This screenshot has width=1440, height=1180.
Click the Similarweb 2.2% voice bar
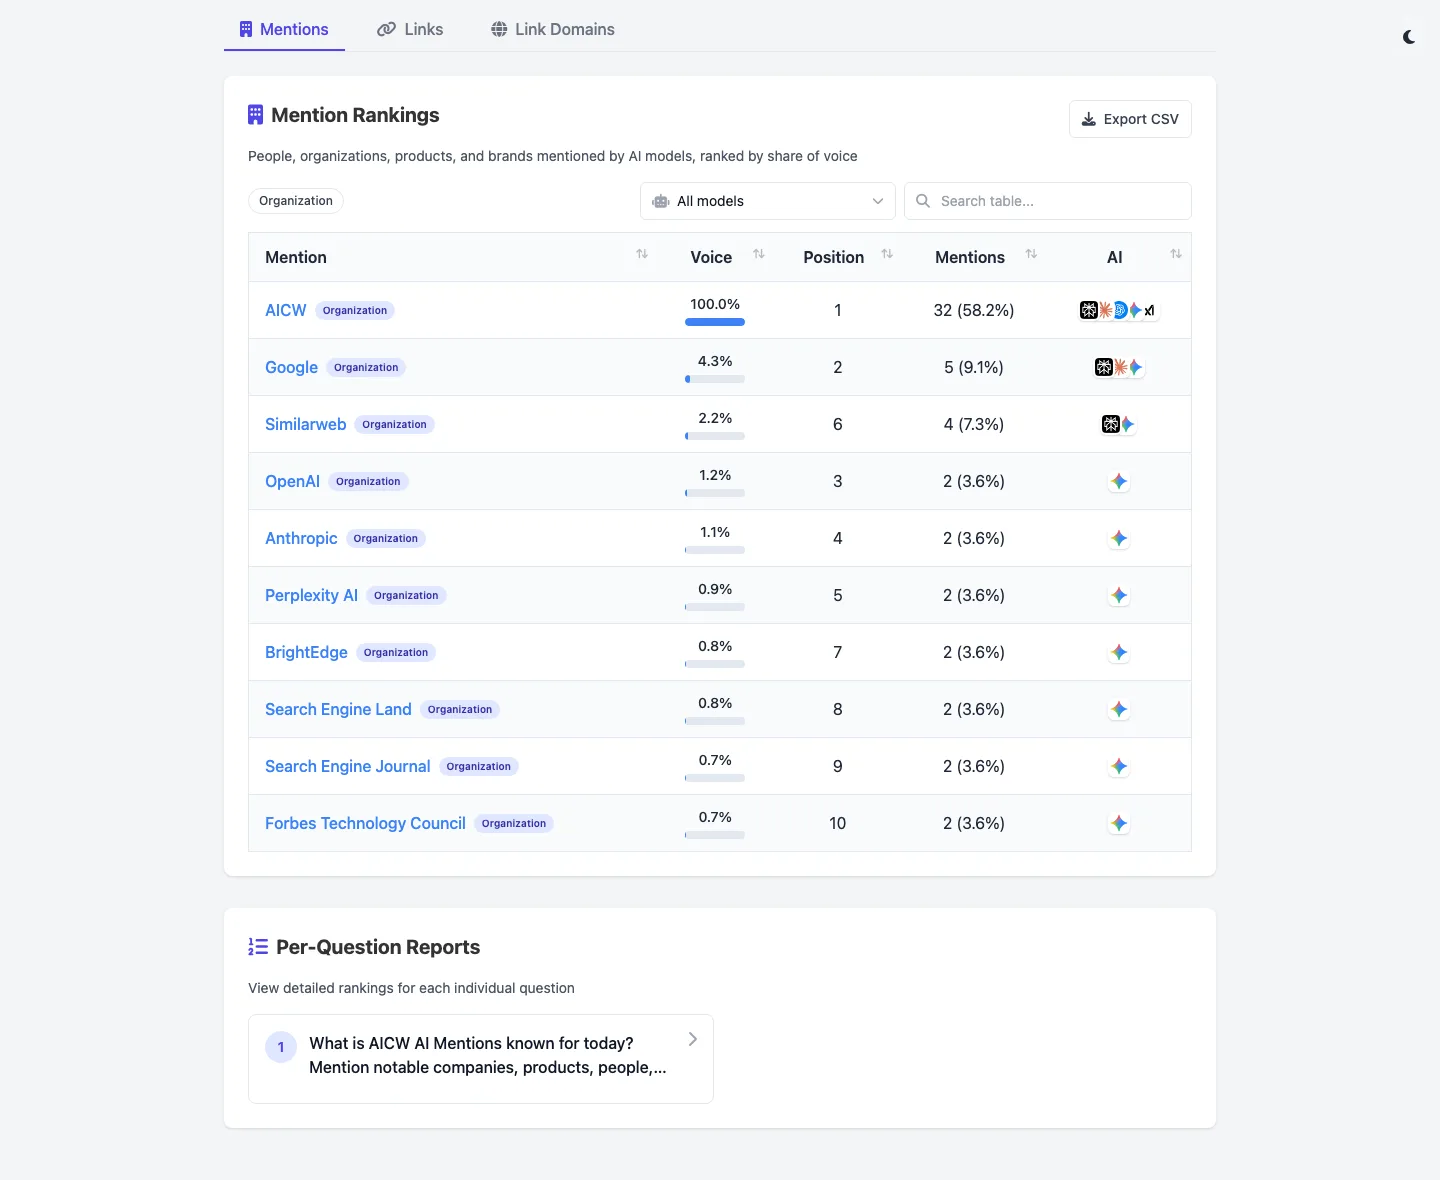pos(715,436)
